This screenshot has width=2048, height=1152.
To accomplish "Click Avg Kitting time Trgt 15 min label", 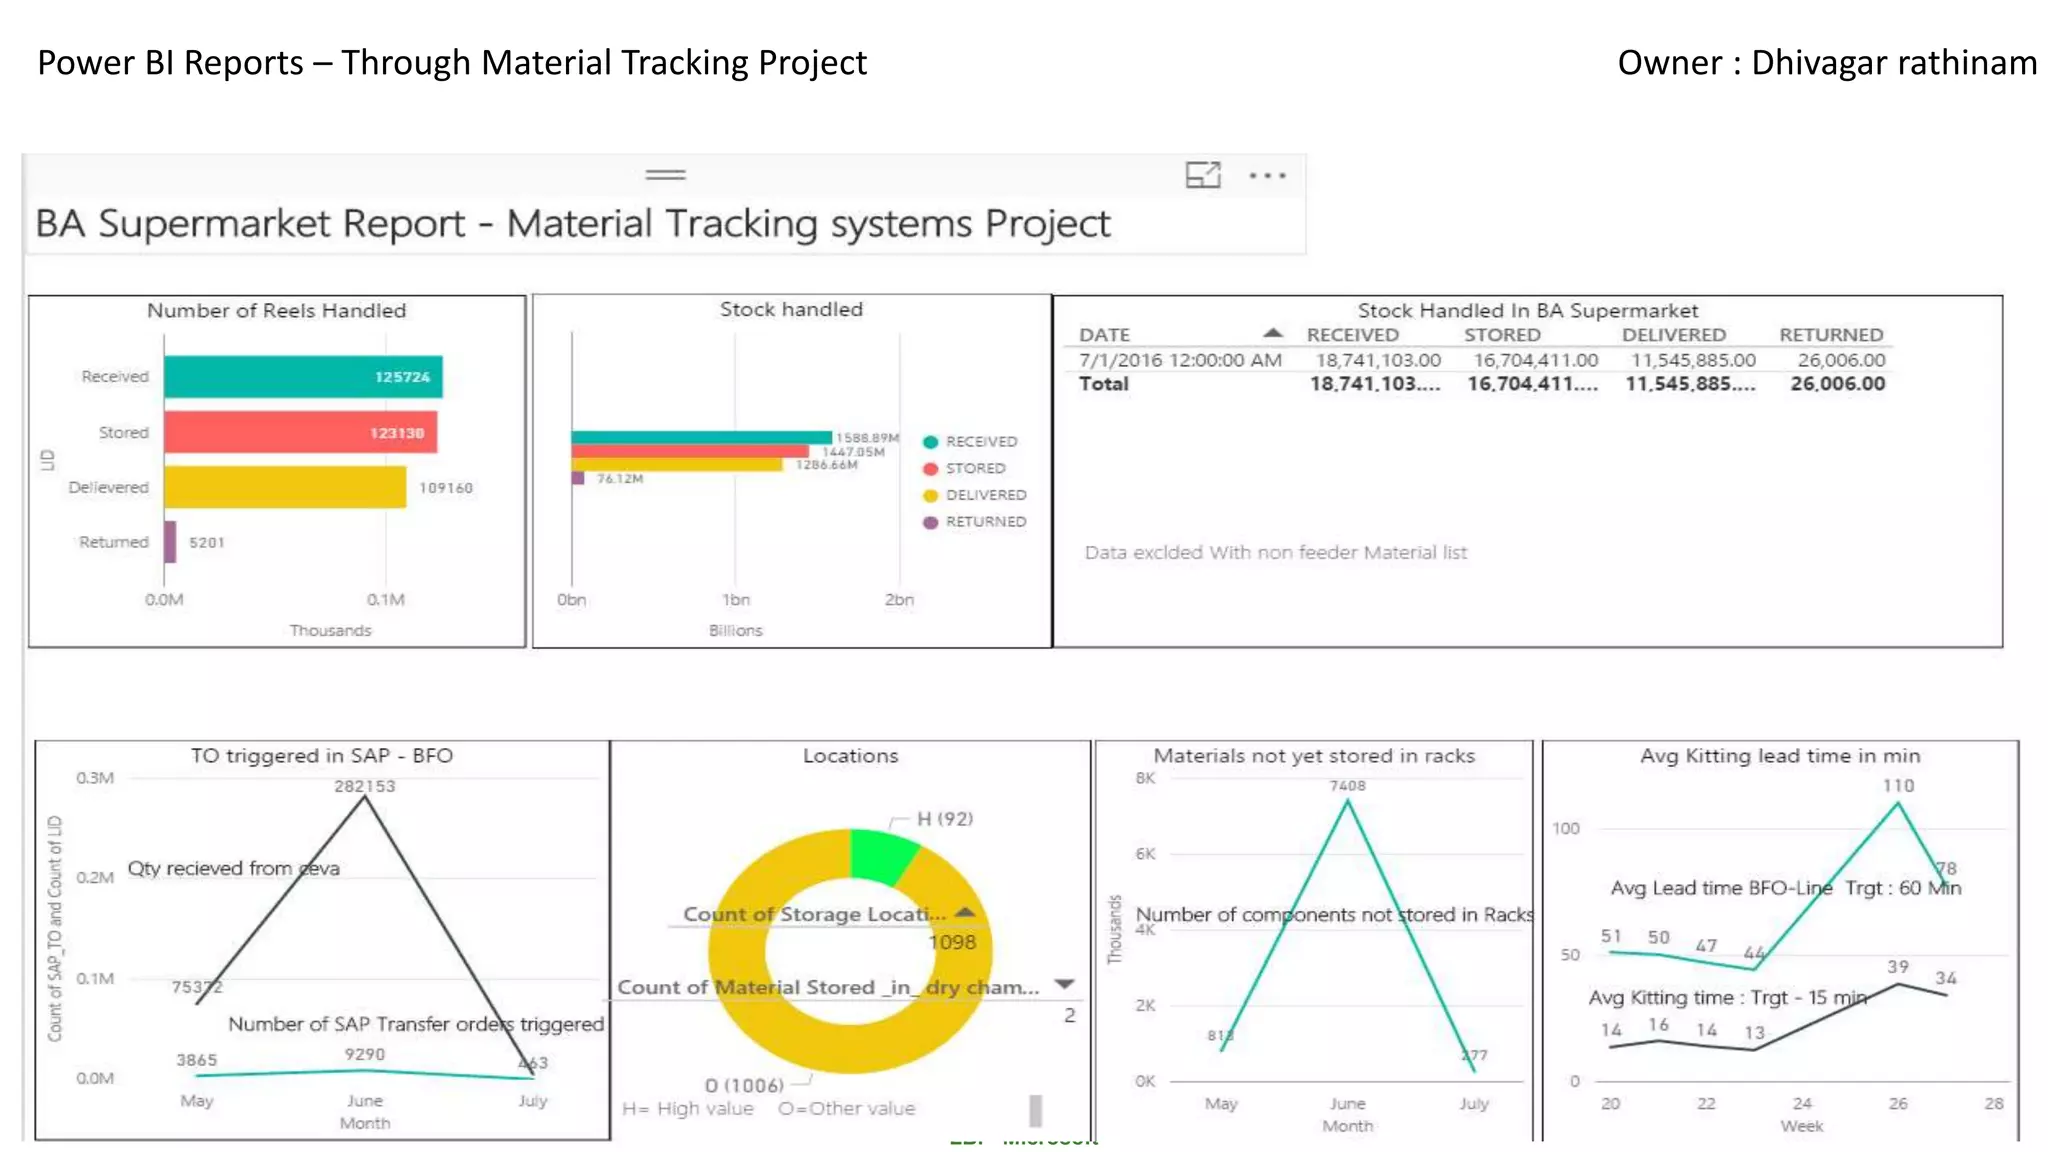I will [1727, 998].
